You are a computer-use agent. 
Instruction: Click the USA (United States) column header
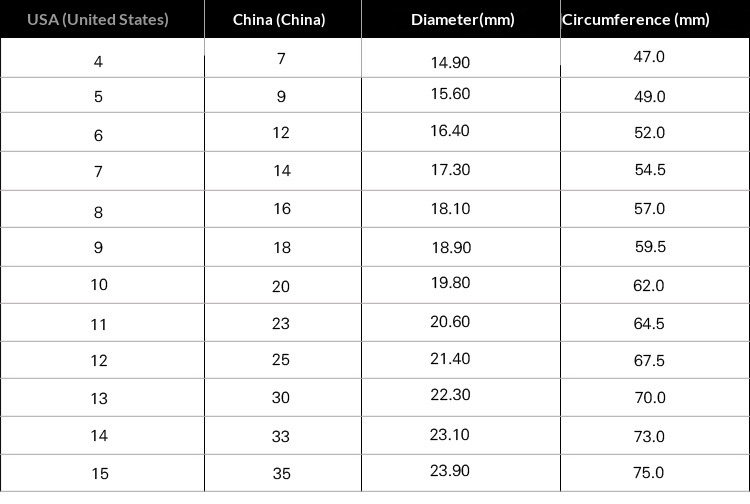98,20
